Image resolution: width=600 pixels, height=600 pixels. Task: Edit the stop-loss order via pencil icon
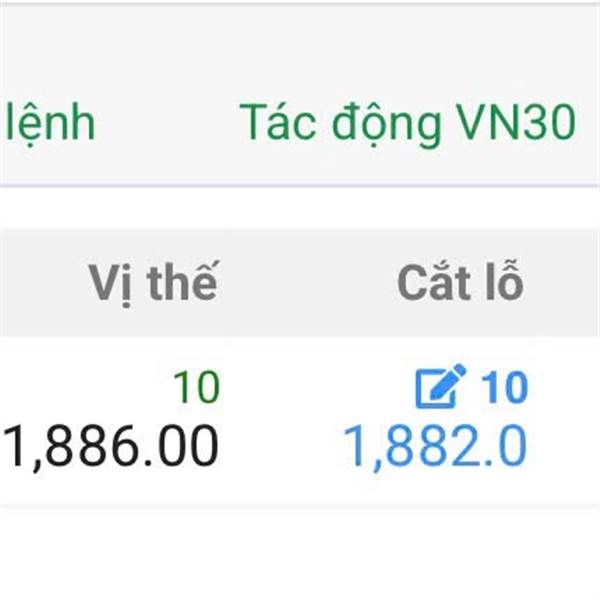coord(440,386)
